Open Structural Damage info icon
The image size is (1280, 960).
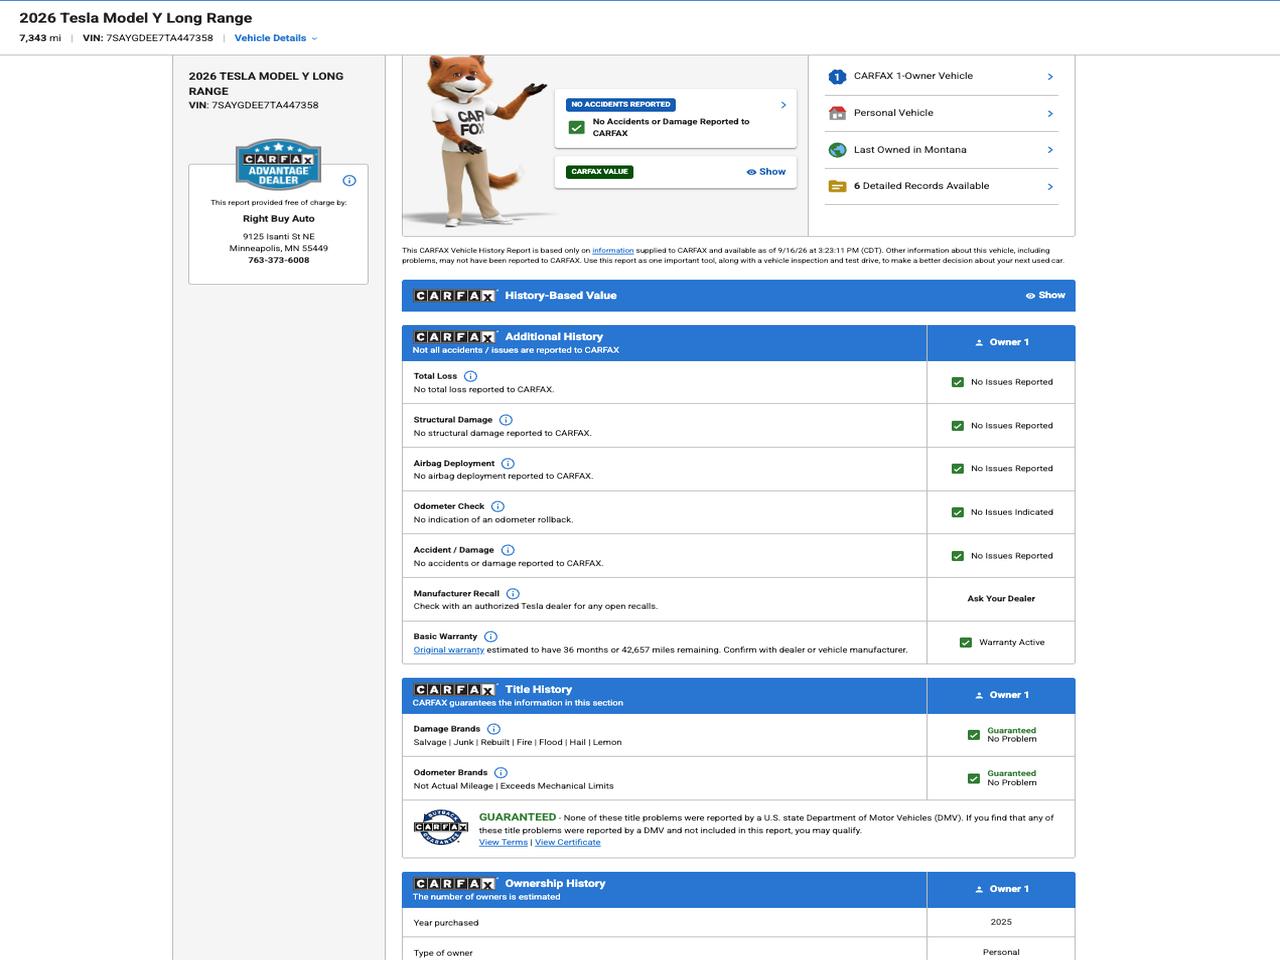(506, 420)
